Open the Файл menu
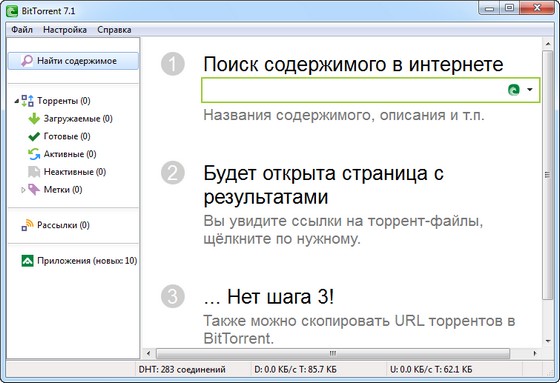Image resolution: width=560 pixels, height=383 pixels. tap(22, 30)
